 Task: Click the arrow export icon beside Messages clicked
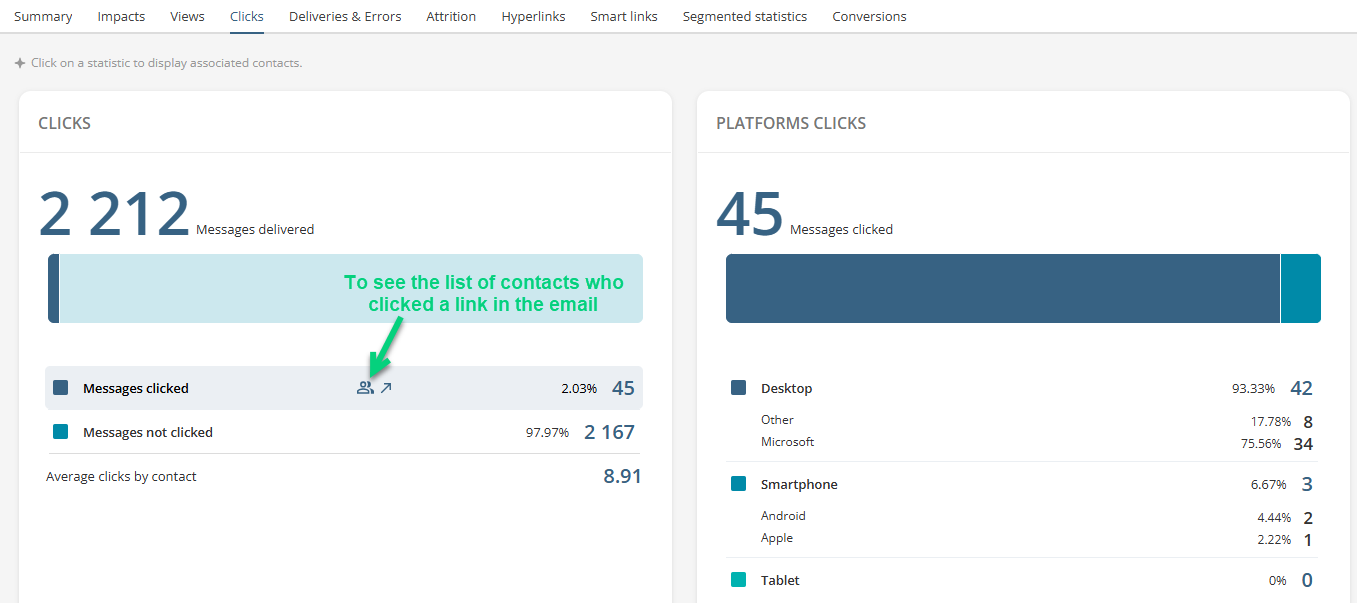click(x=386, y=388)
